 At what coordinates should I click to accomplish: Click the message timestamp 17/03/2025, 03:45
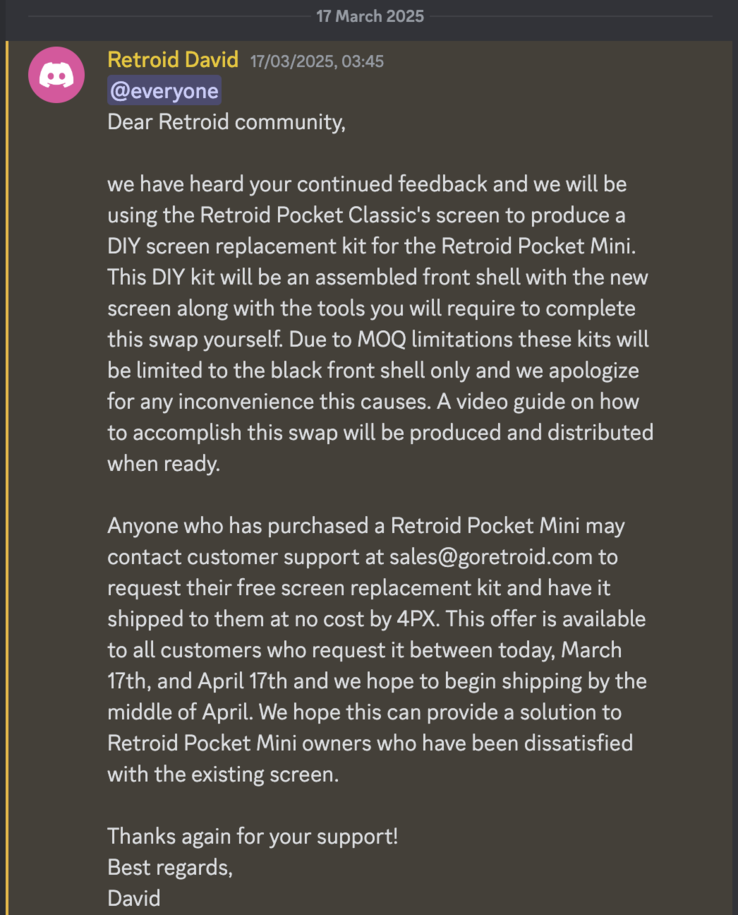317,61
